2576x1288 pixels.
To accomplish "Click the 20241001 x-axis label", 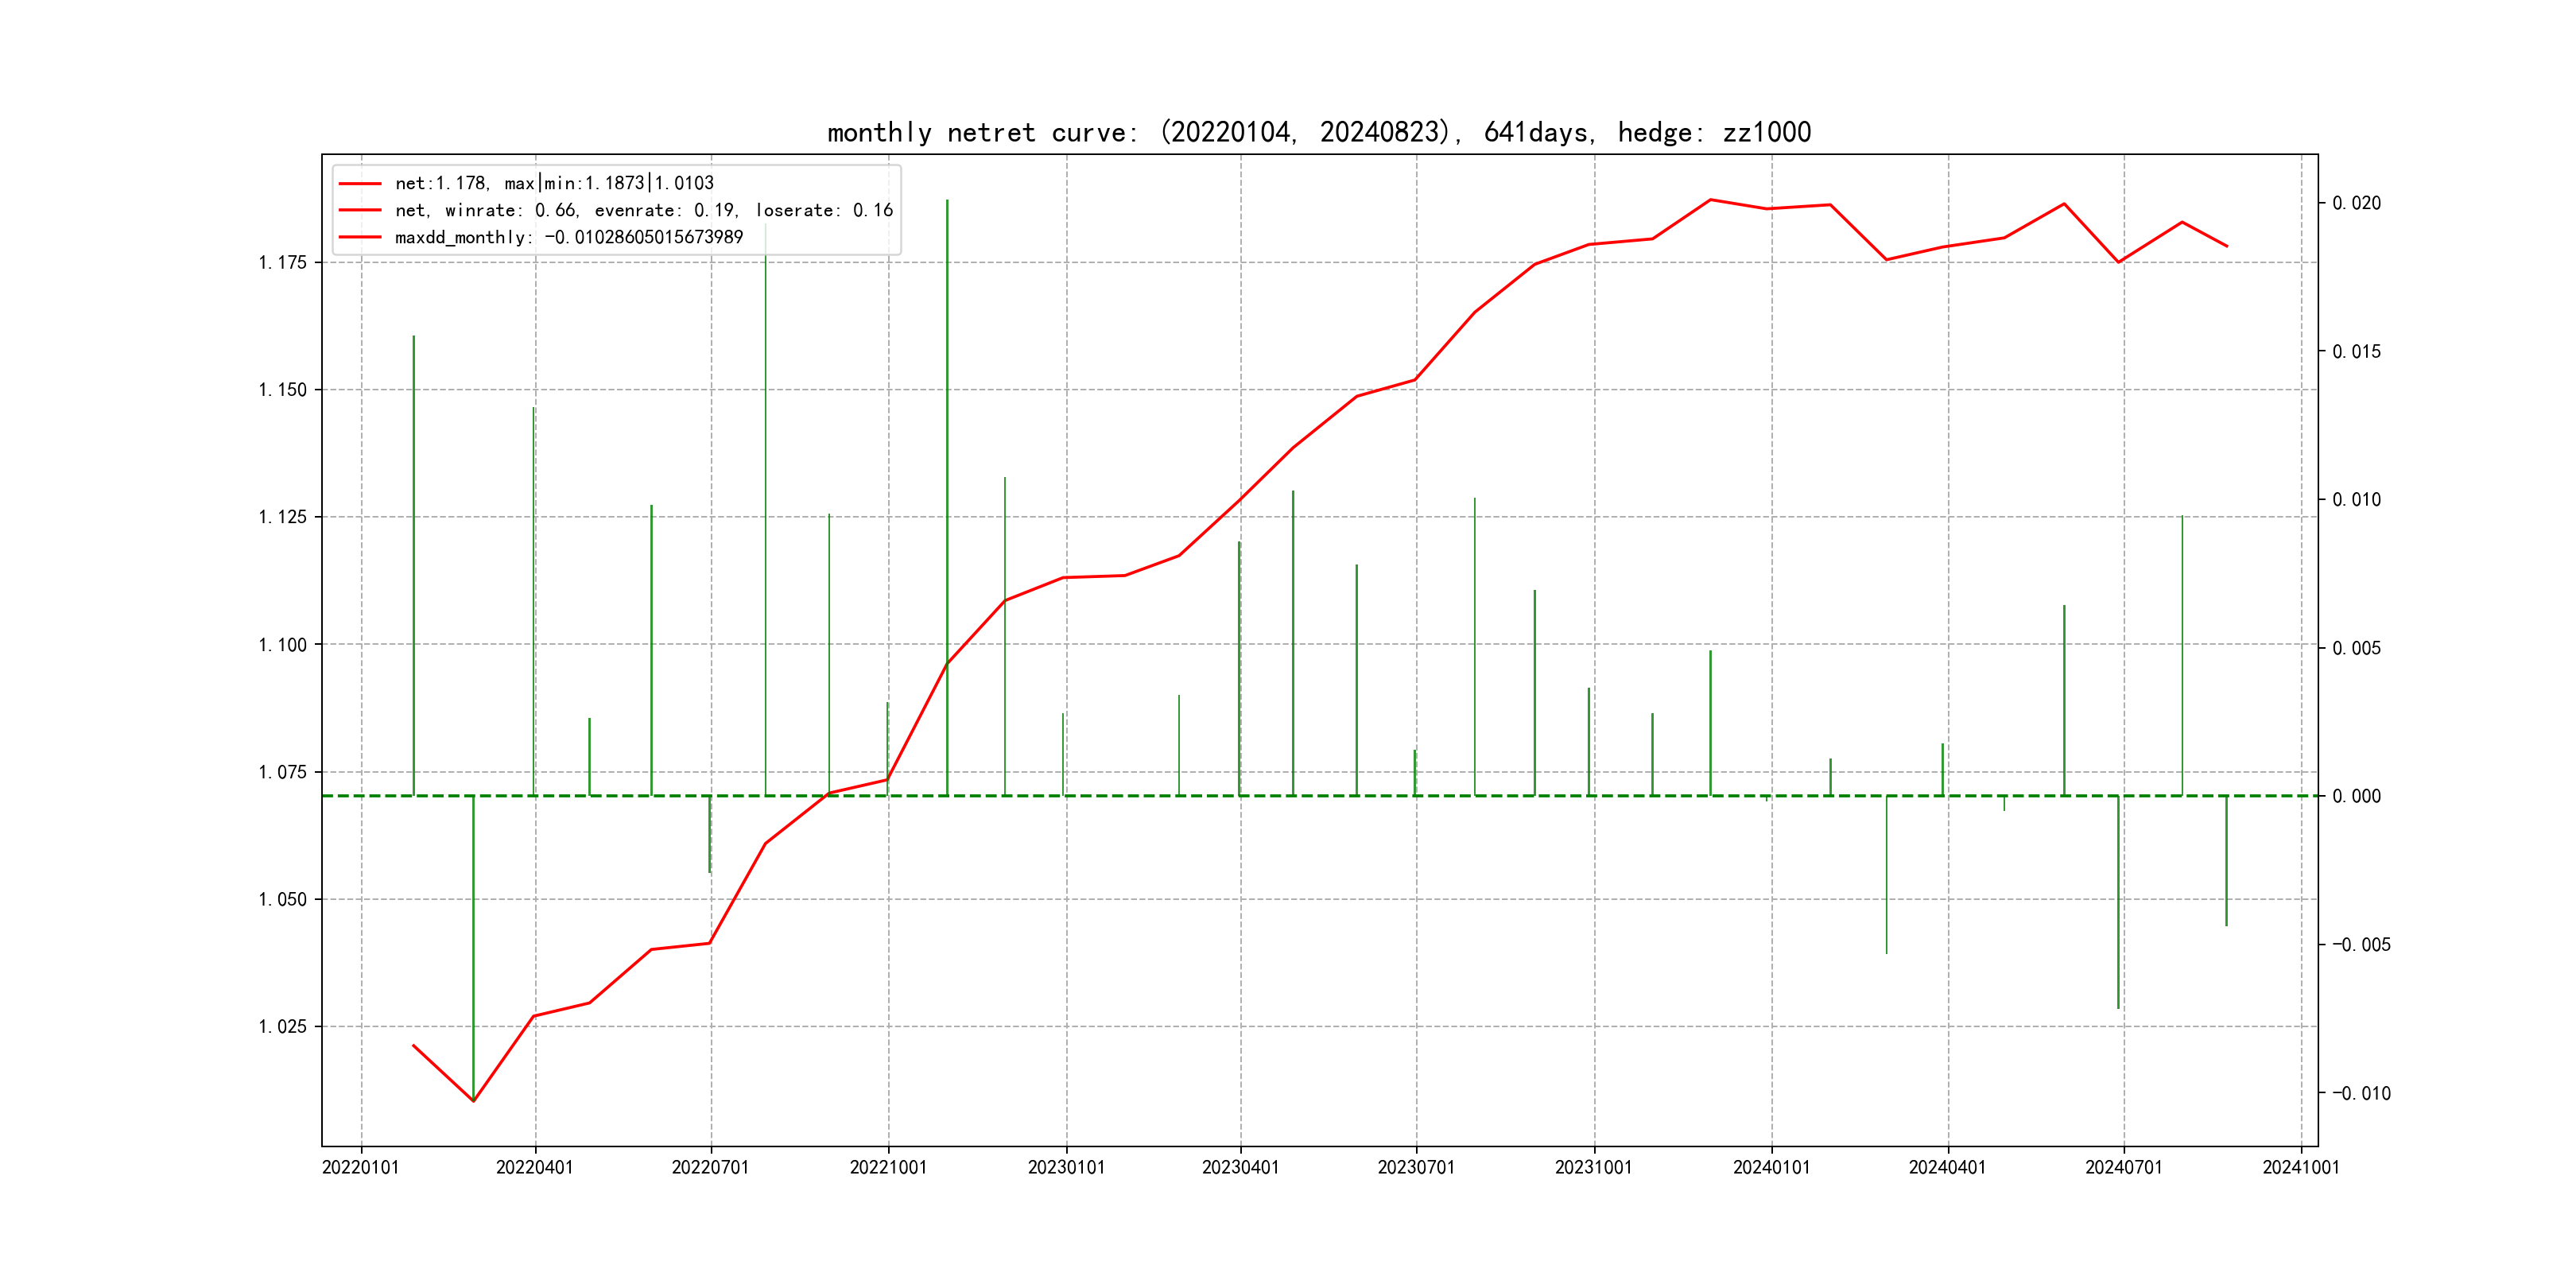I will [2301, 1168].
